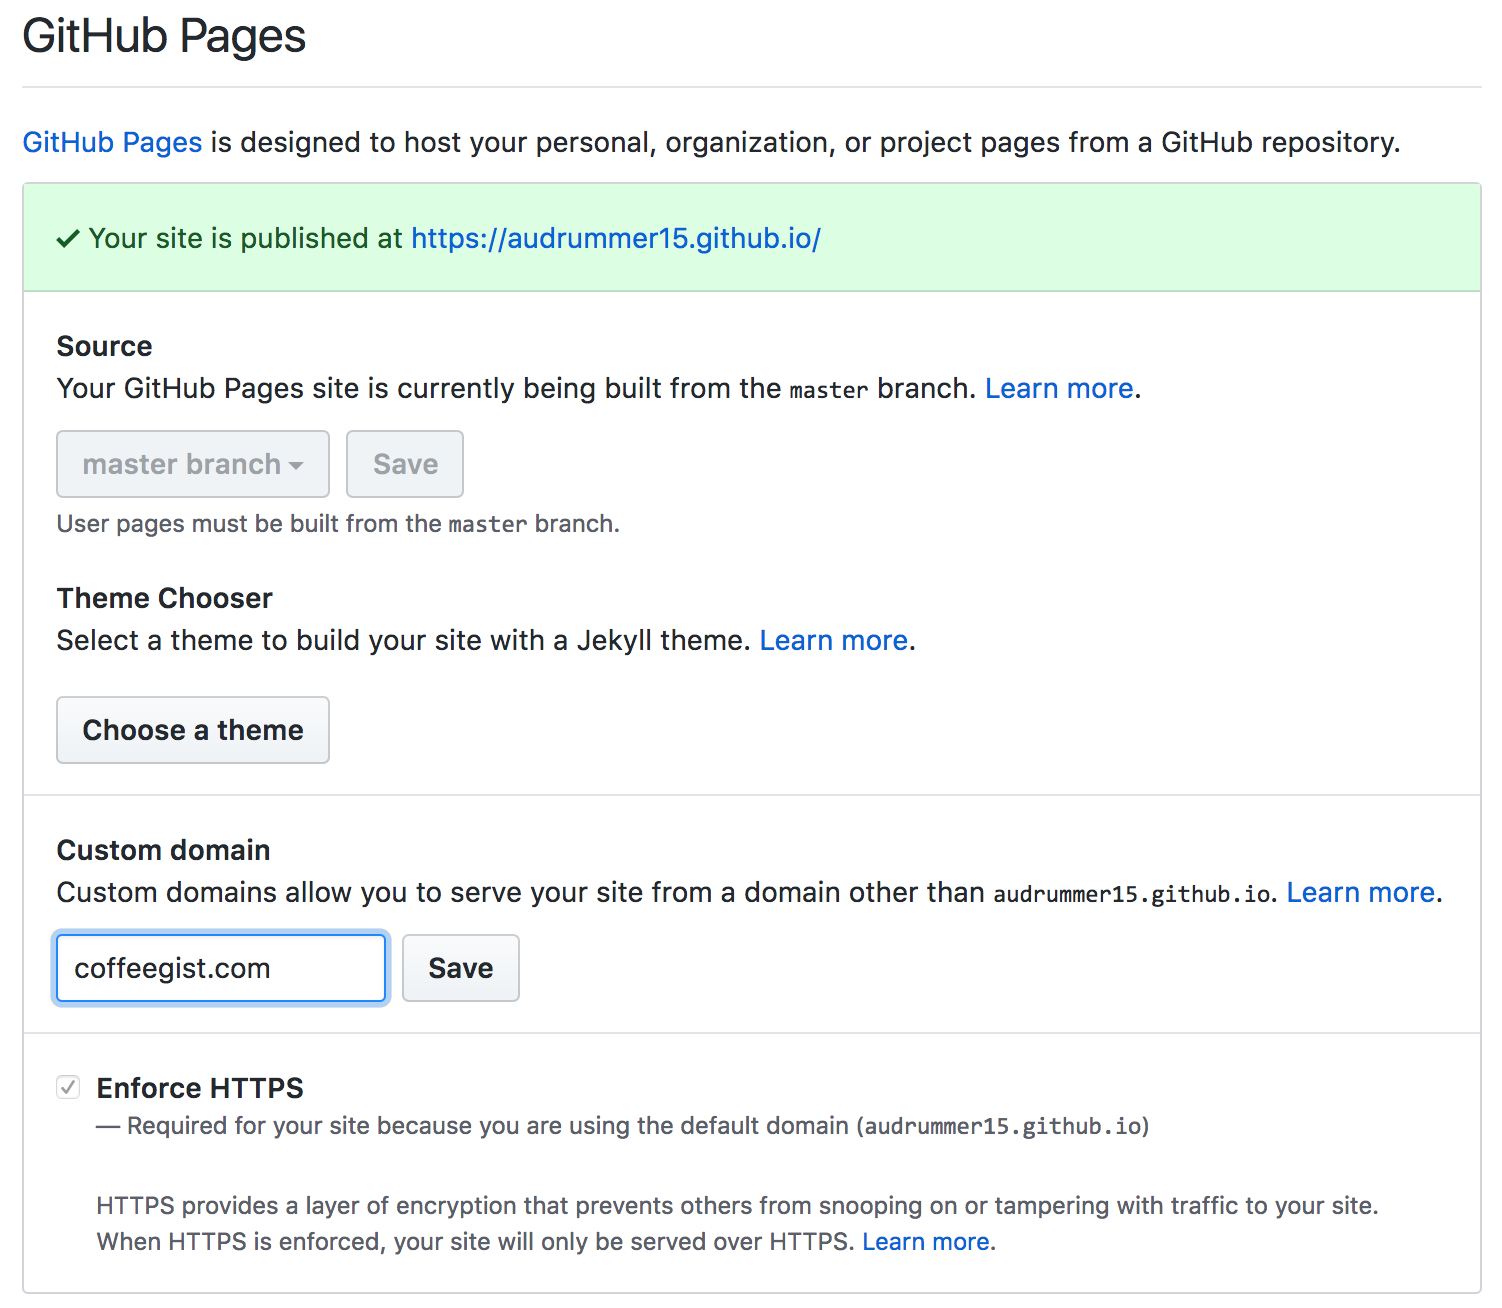Open Learn more link about HTTPS

[x=927, y=1242]
